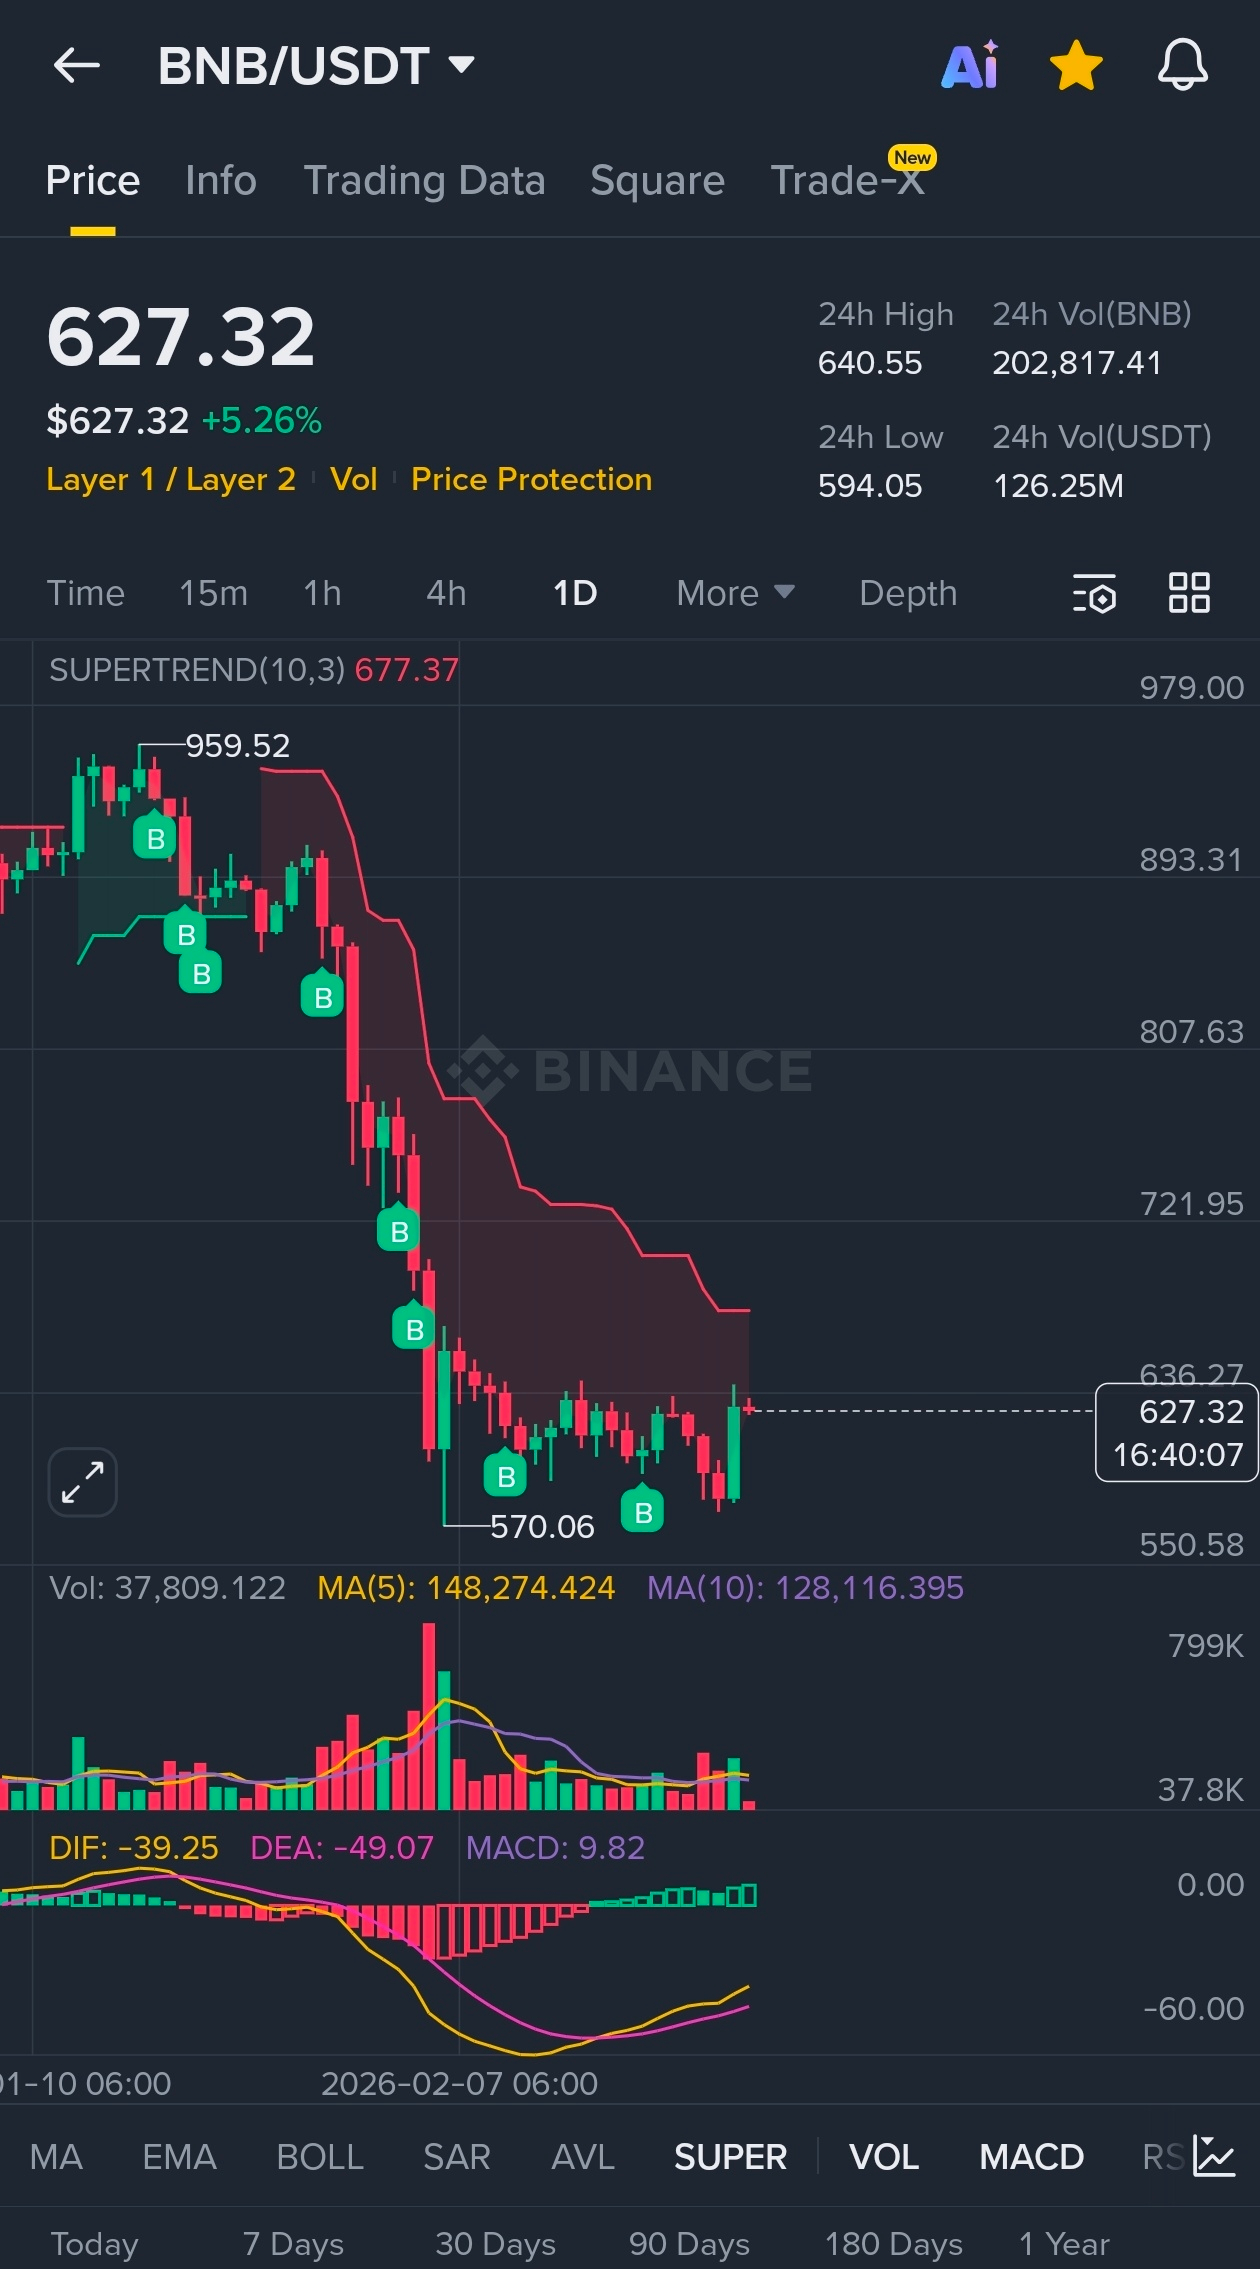Select the 15m interval

tap(213, 593)
